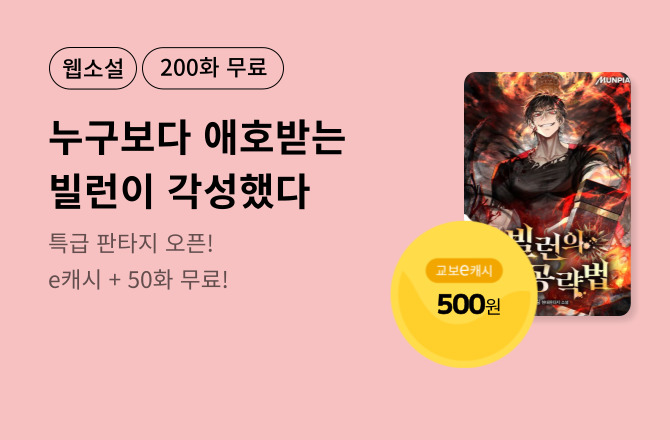
Task: Click the MUNPIA logo on cover
Action: pyautogui.click(x=613, y=80)
